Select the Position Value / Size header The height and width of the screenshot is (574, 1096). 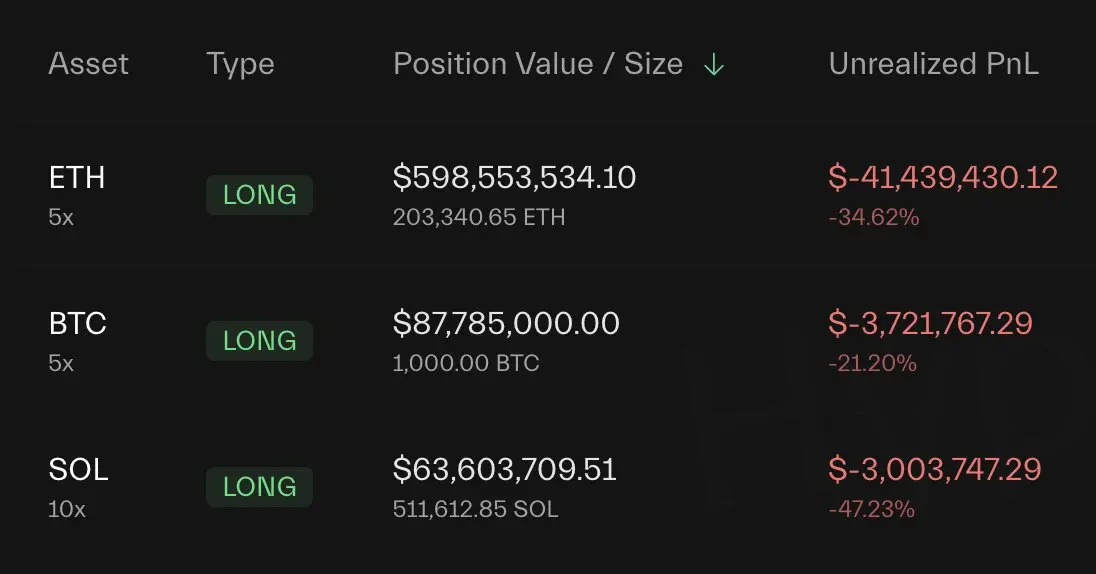(x=537, y=64)
